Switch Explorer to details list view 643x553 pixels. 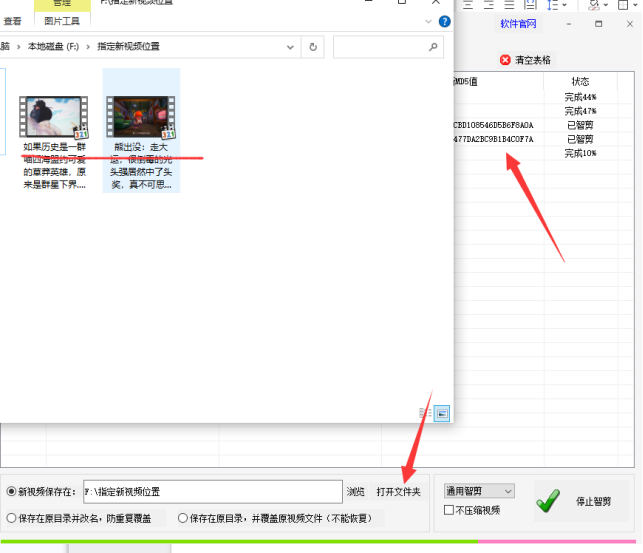tap(425, 413)
